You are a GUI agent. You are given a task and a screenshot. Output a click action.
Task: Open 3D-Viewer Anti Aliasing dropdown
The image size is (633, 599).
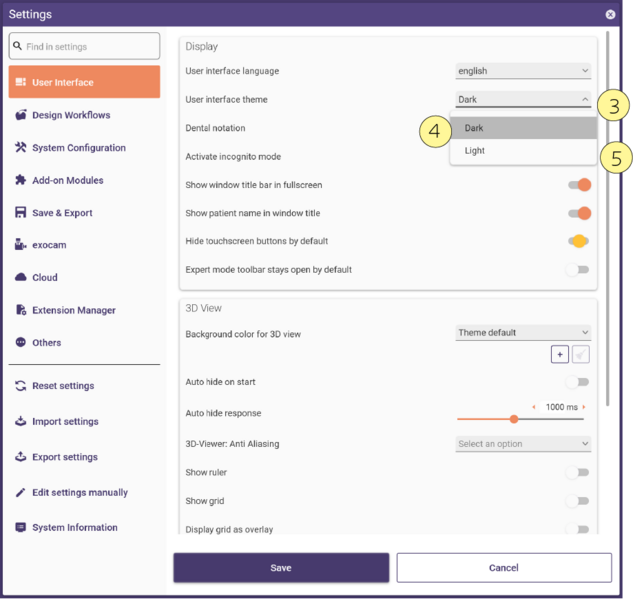tap(523, 444)
